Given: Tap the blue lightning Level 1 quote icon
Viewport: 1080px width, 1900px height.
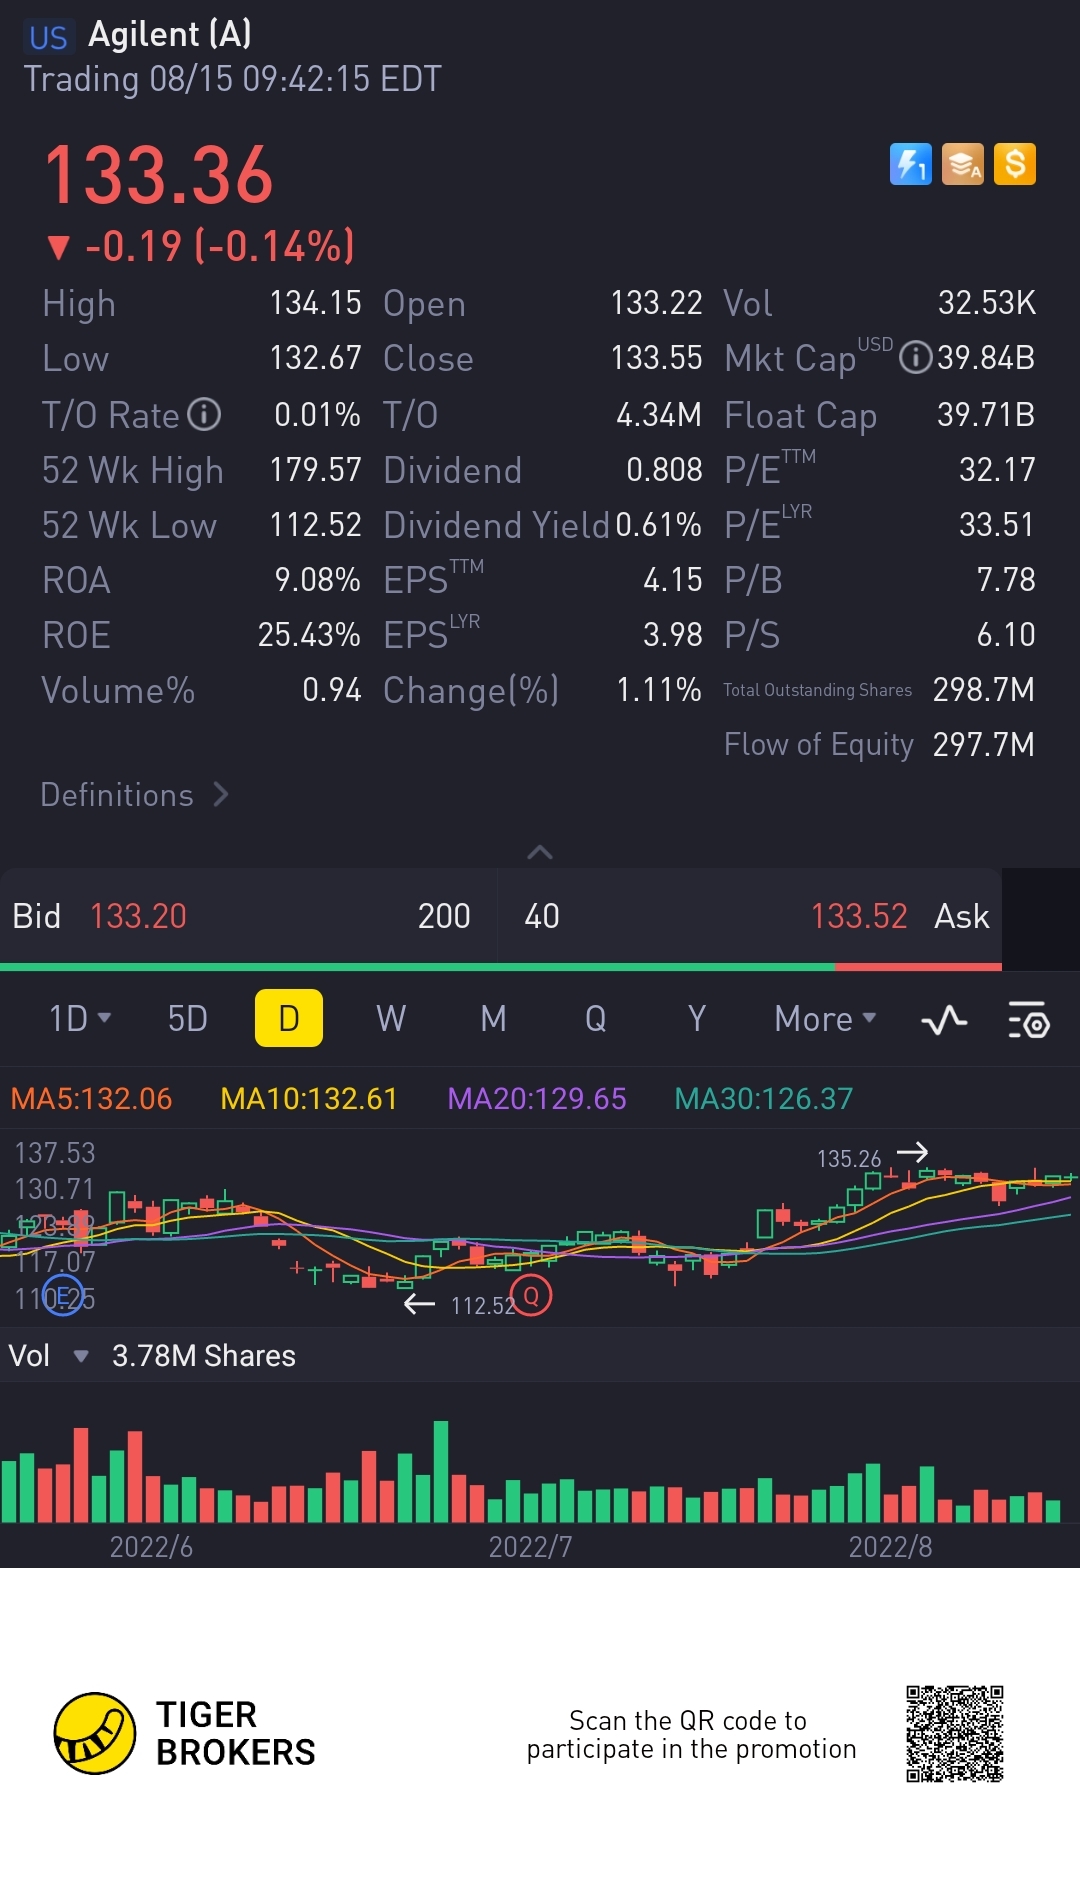Looking at the screenshot, I should pyautogui.click(x=910, y=164).
